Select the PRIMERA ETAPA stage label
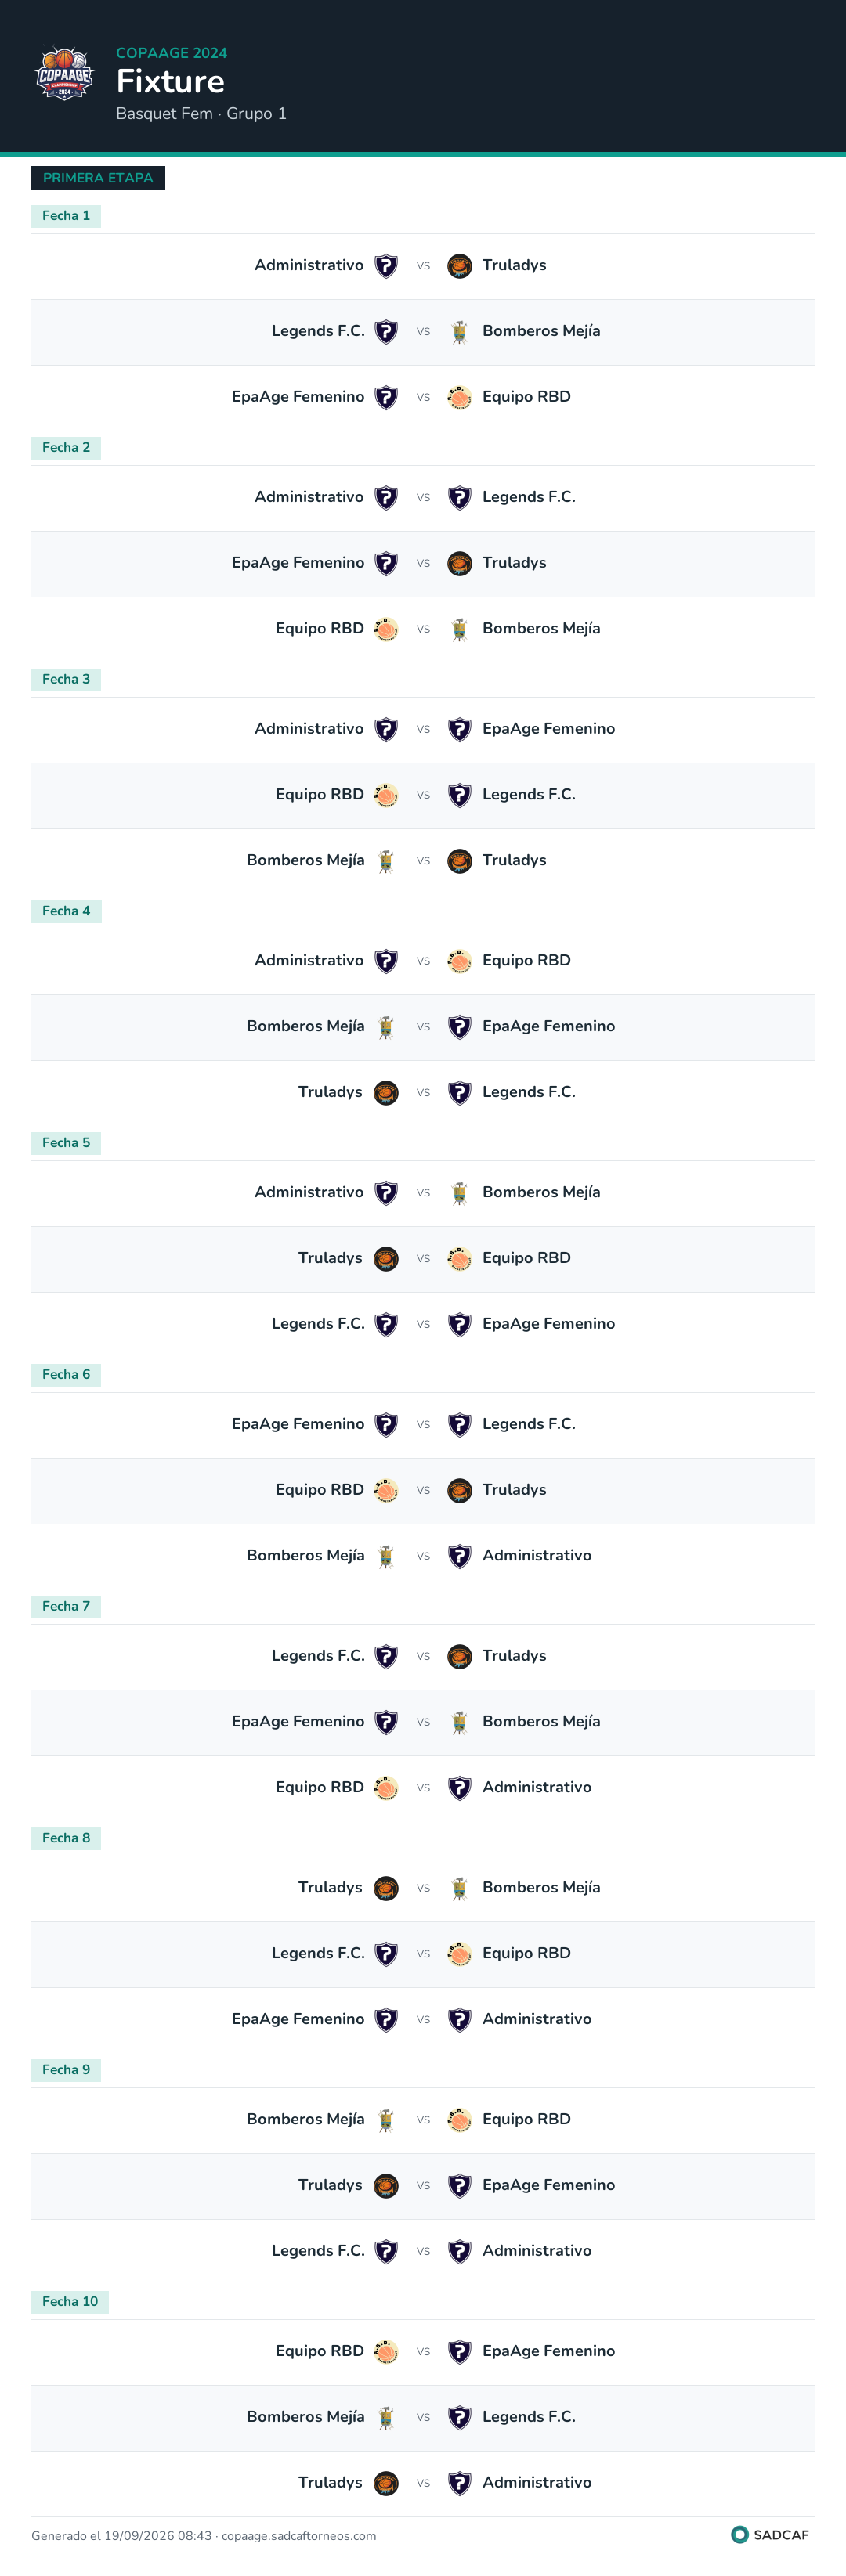Viewport: 846px width, 2576px height. [98, 178]
